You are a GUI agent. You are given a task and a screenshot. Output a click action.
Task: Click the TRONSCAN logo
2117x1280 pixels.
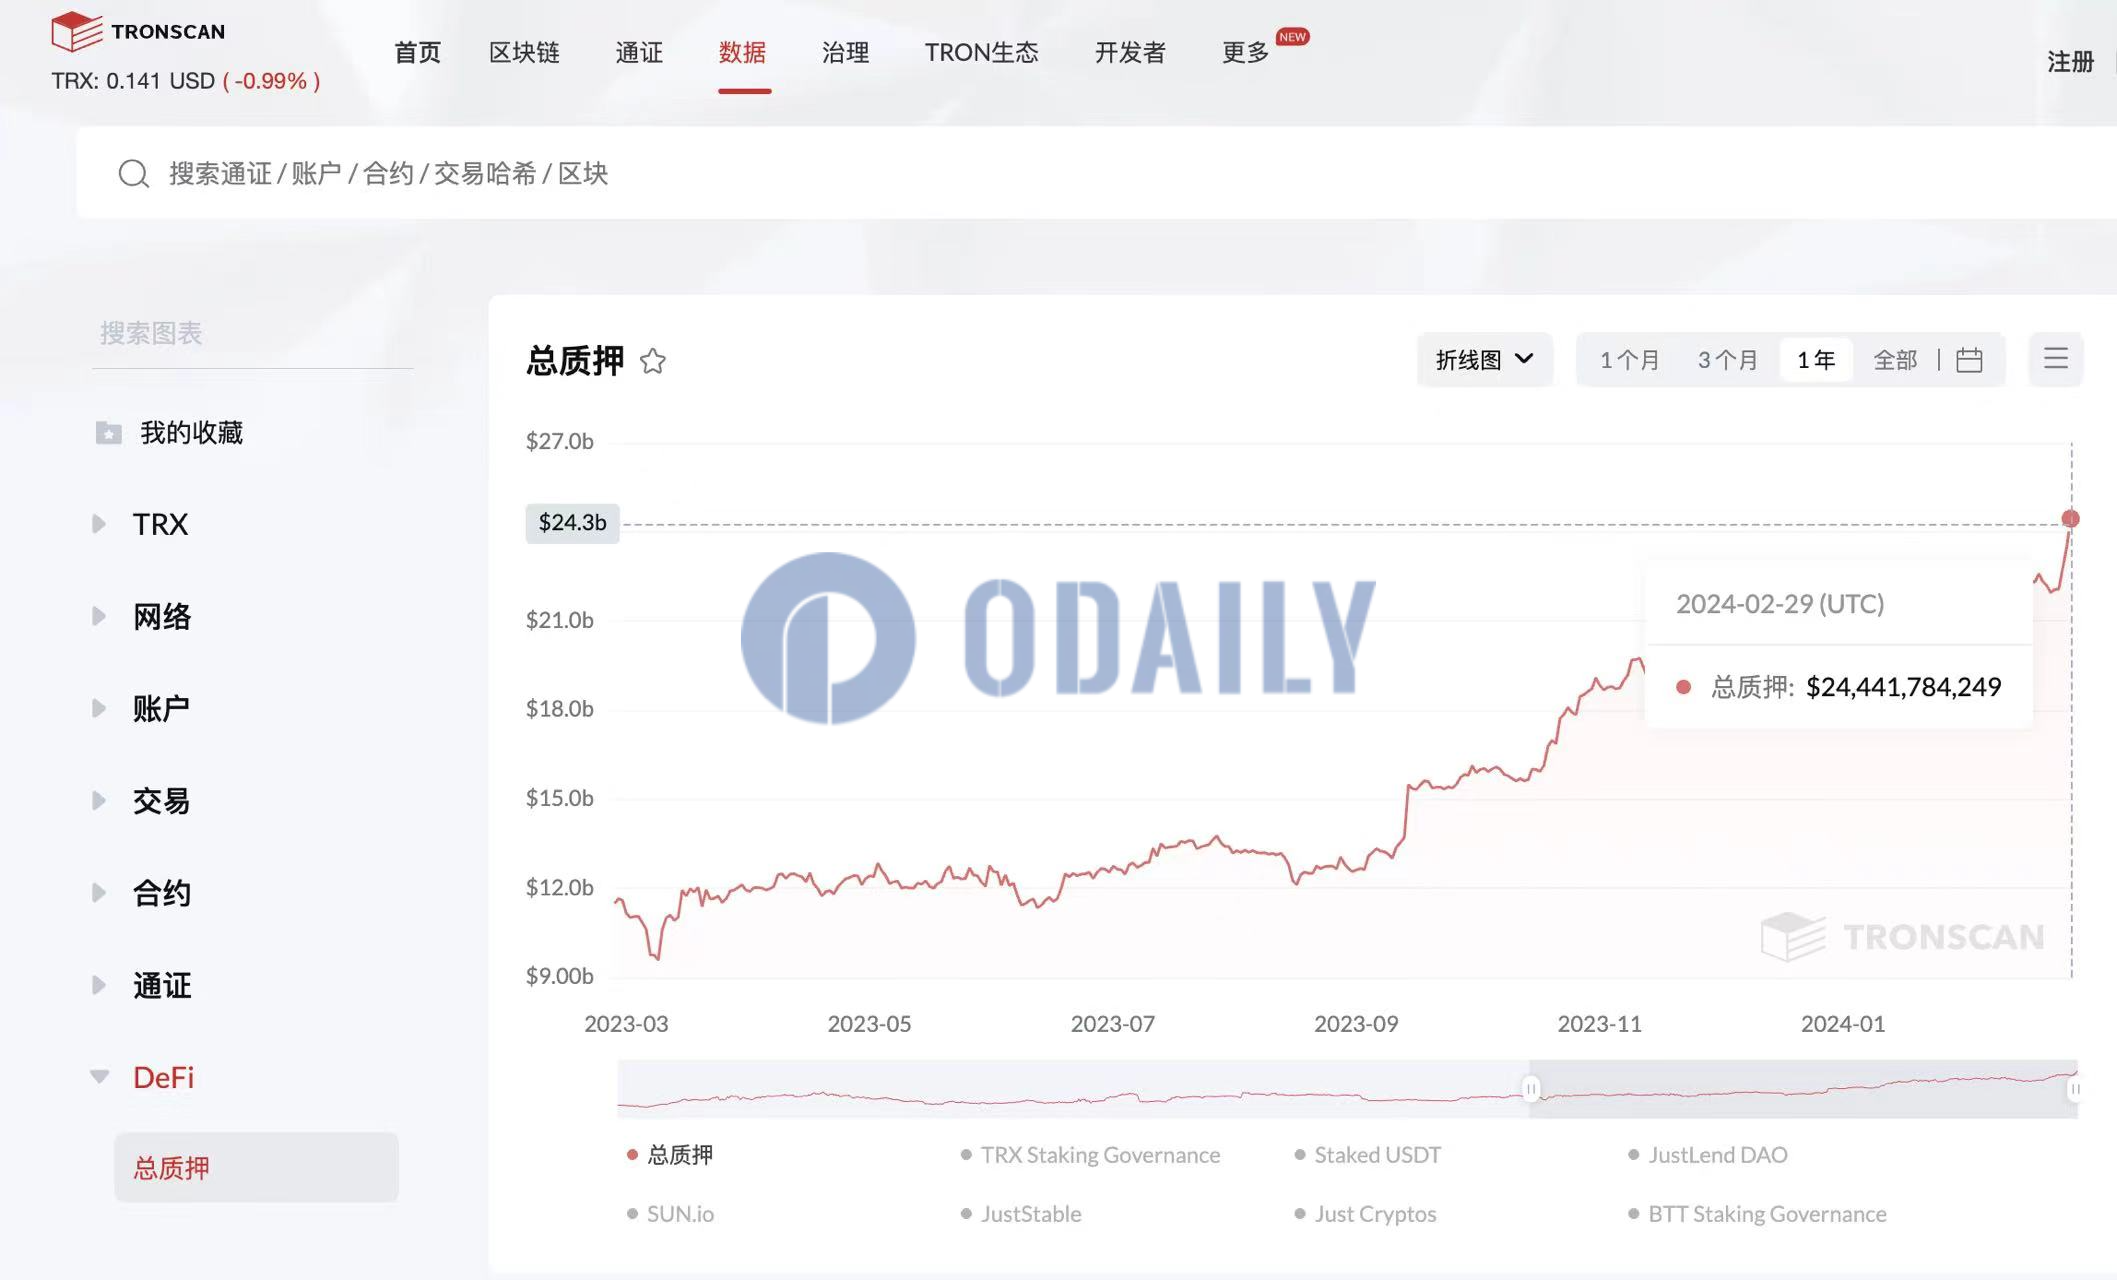[138, 31]
